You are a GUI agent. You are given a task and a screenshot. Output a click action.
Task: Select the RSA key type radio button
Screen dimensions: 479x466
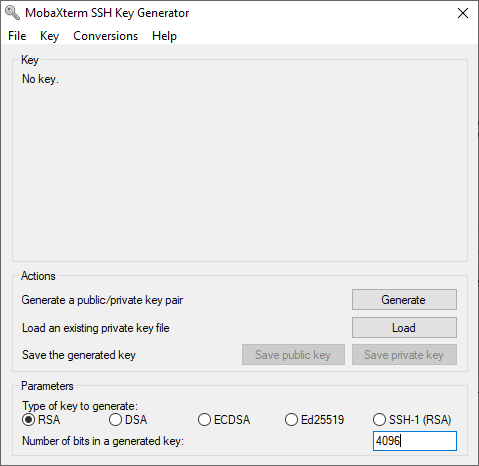(x=41, y=420)
